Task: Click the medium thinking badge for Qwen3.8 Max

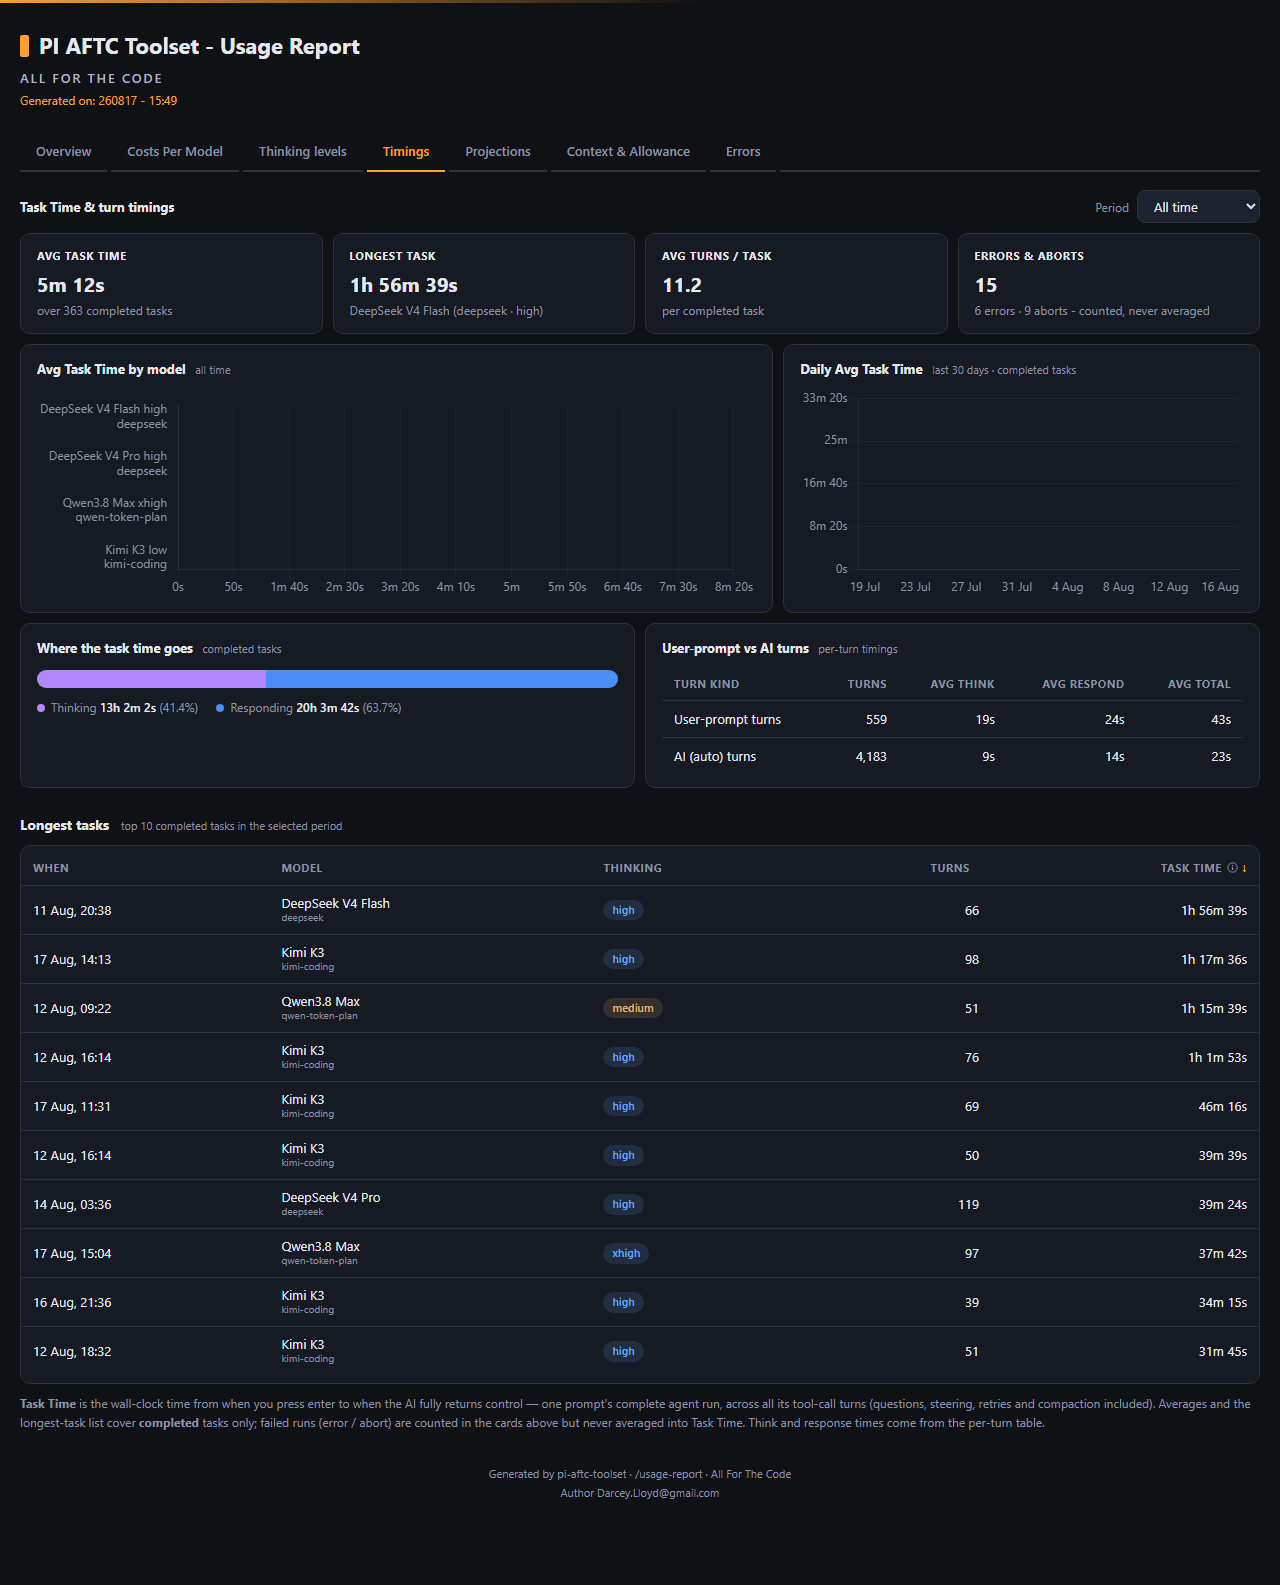Action: click(x=632, y=1008)
